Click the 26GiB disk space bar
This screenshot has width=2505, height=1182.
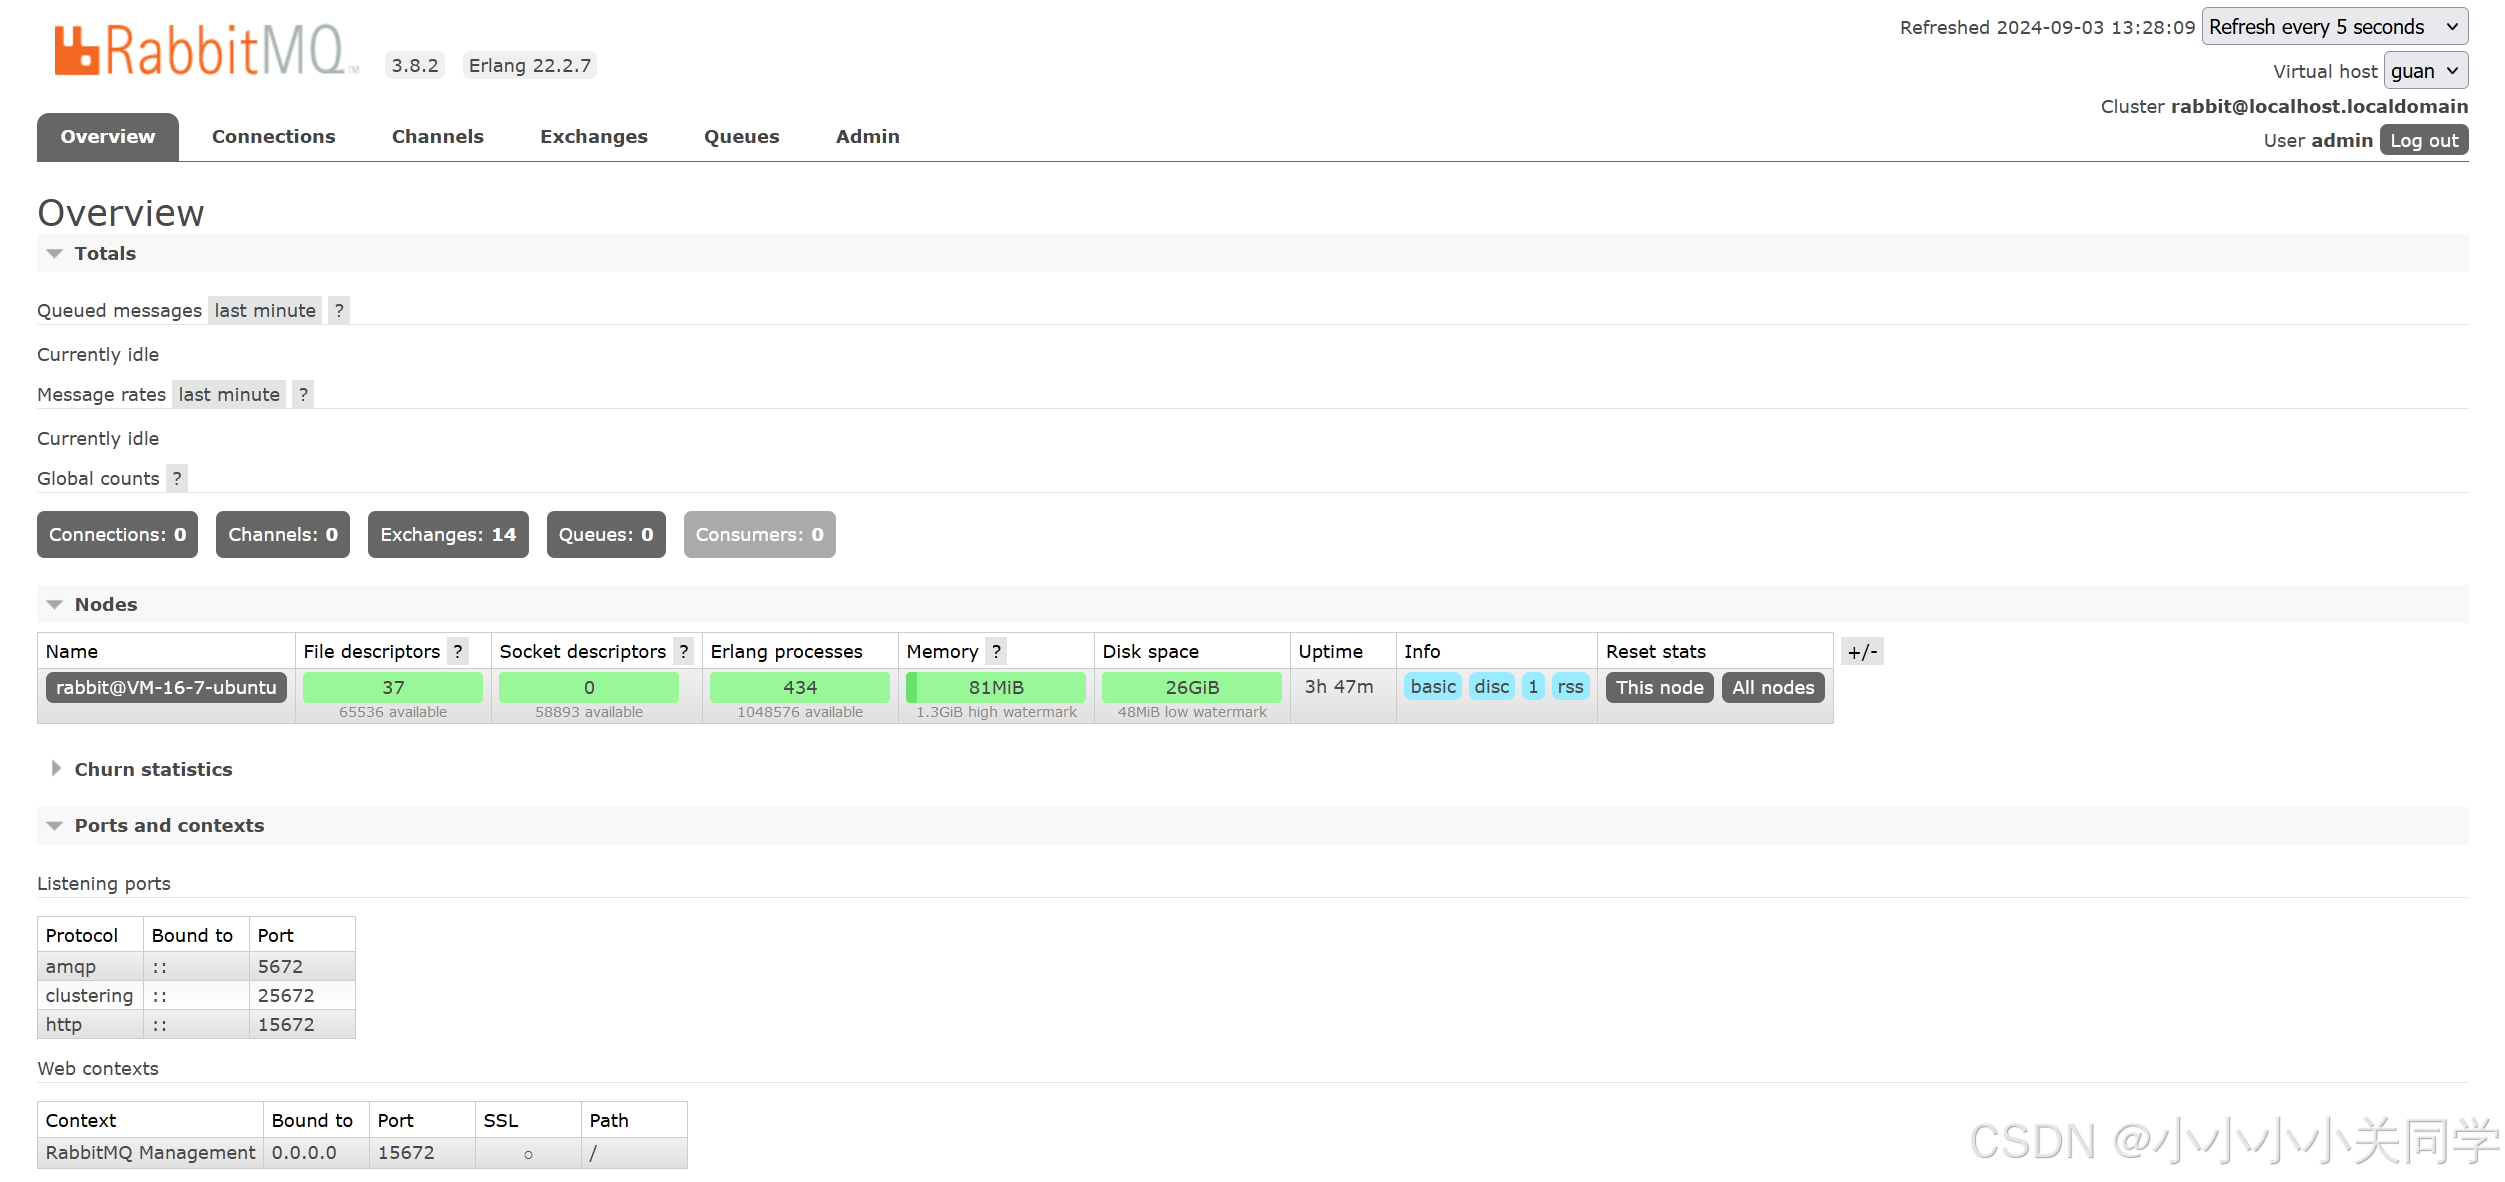pos(1192,688)
